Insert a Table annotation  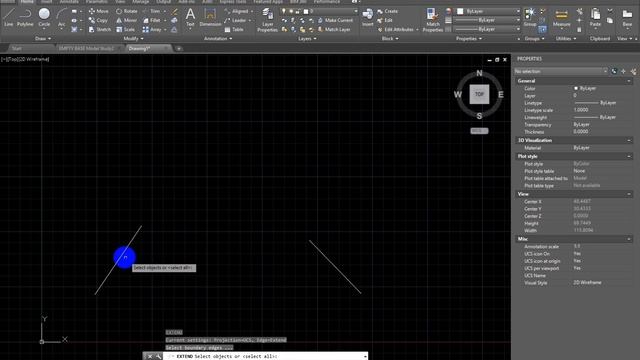234,29
